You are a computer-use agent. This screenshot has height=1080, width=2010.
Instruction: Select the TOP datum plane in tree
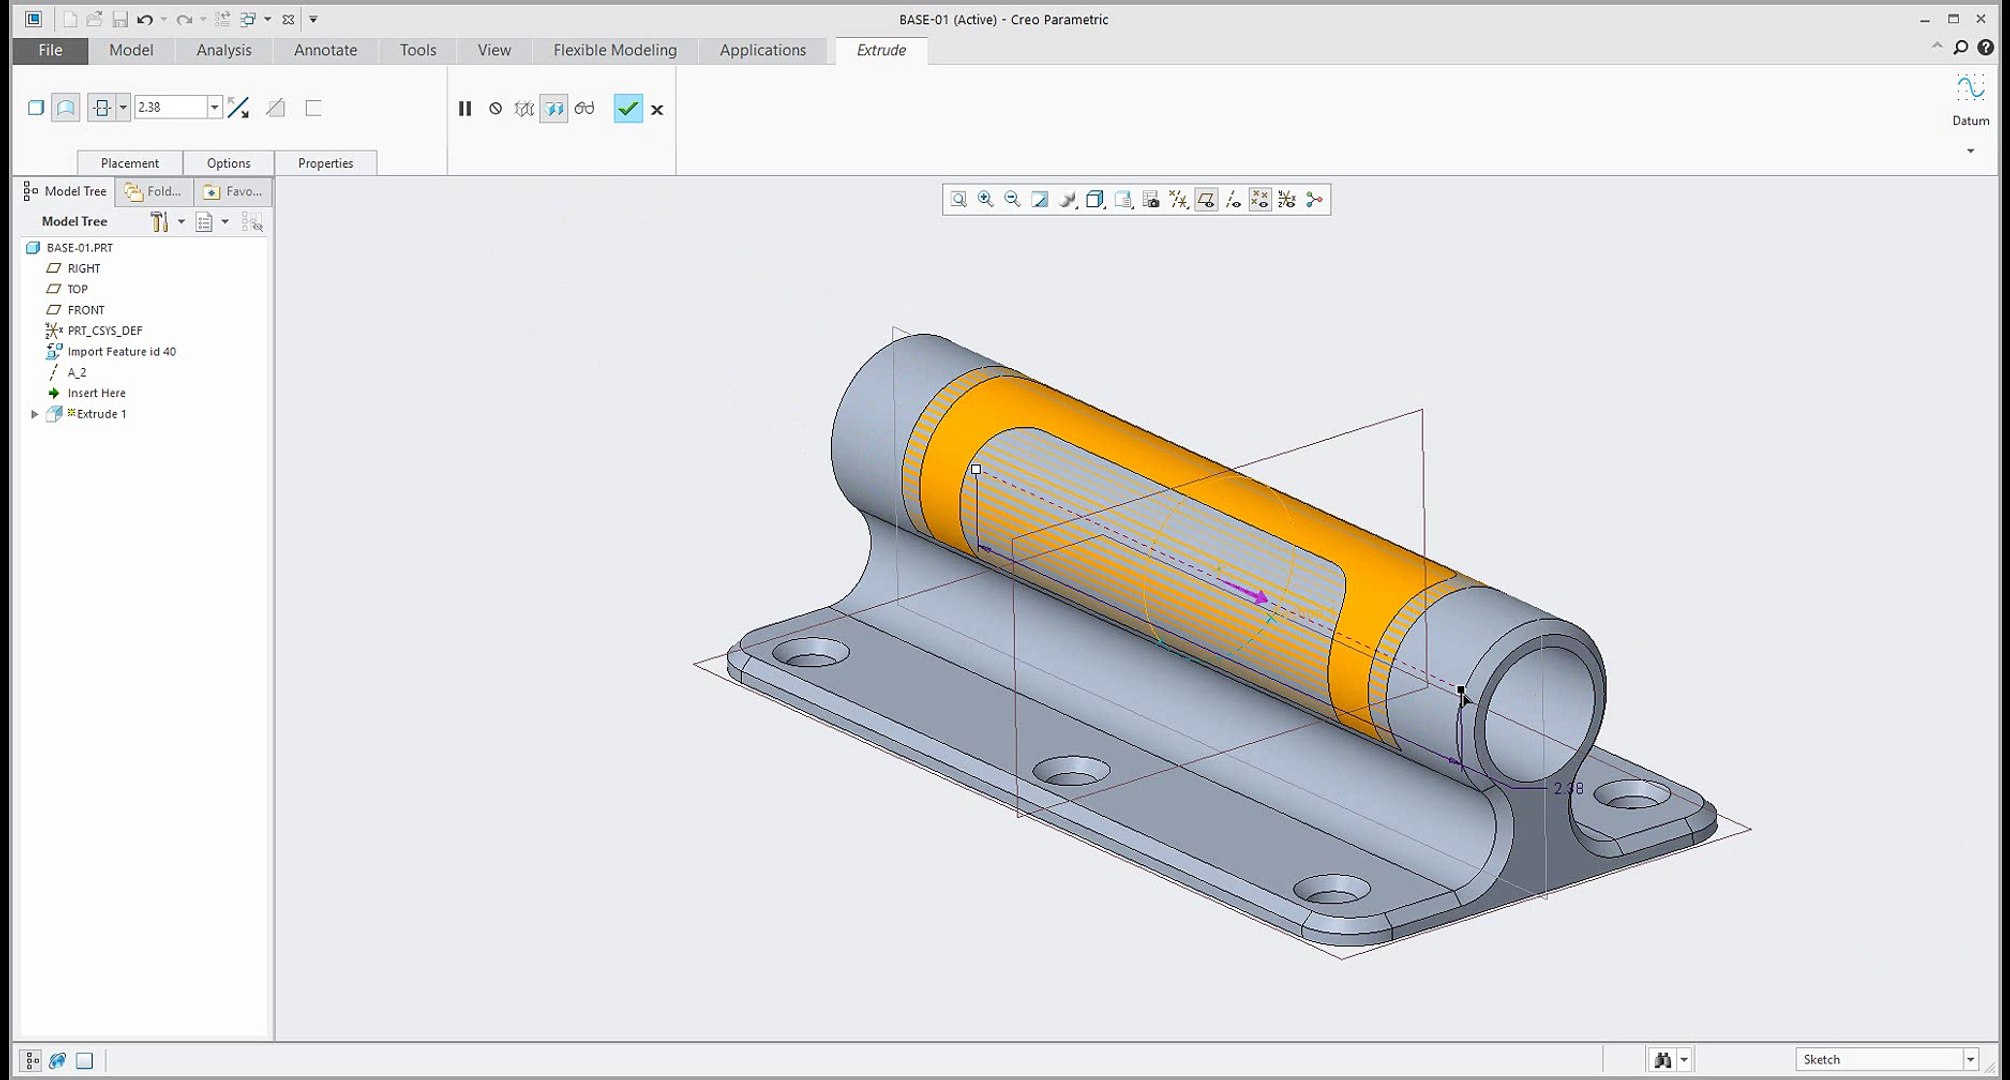click(x=77, y=289)
